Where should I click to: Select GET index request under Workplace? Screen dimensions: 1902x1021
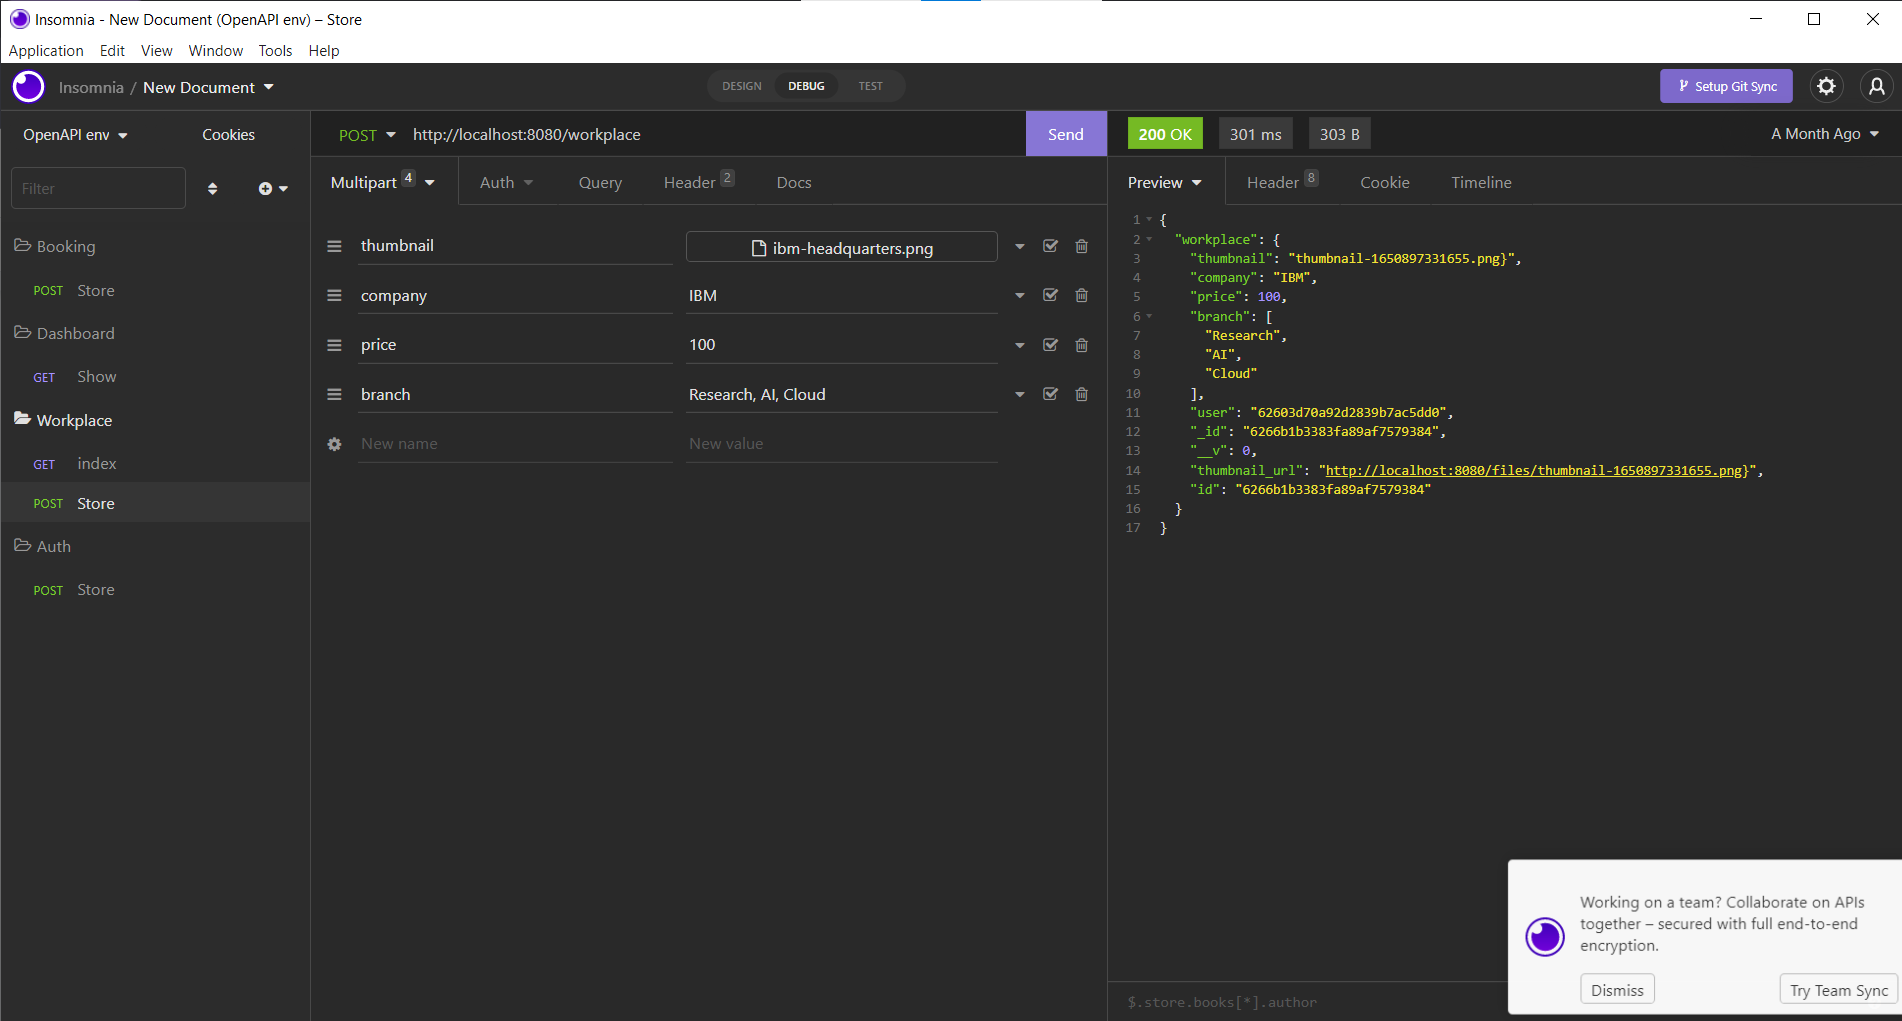pyautogui.click(x=155, y=463)
